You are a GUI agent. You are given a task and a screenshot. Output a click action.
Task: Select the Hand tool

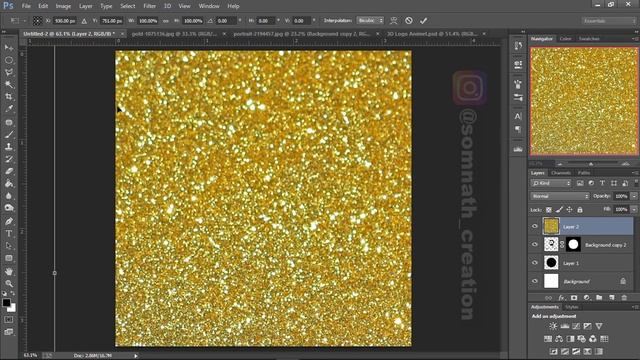[9, 271]
